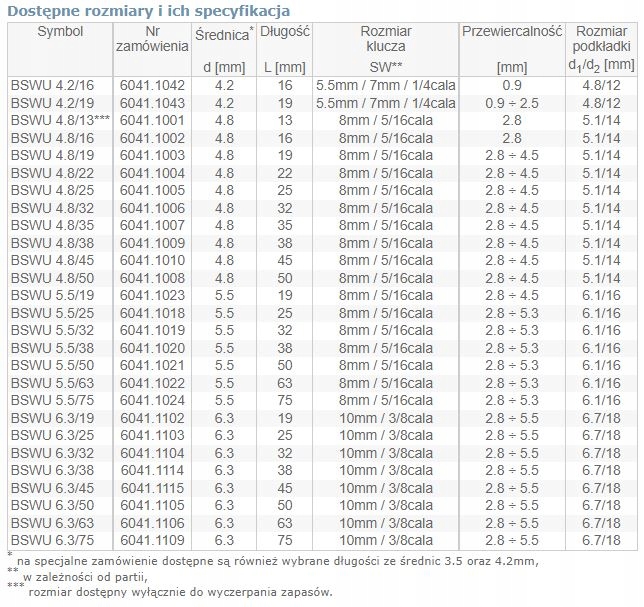The width and height of the screenshot is (644, 607).
Task: Select the symbol 'BSWU 4.8/22'
Action: click(x=52, y=173)
